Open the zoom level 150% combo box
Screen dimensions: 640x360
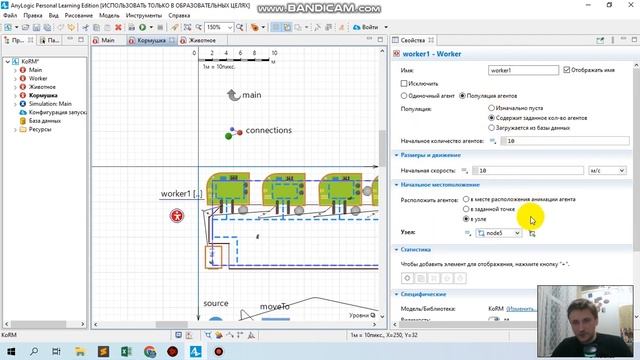220,27
